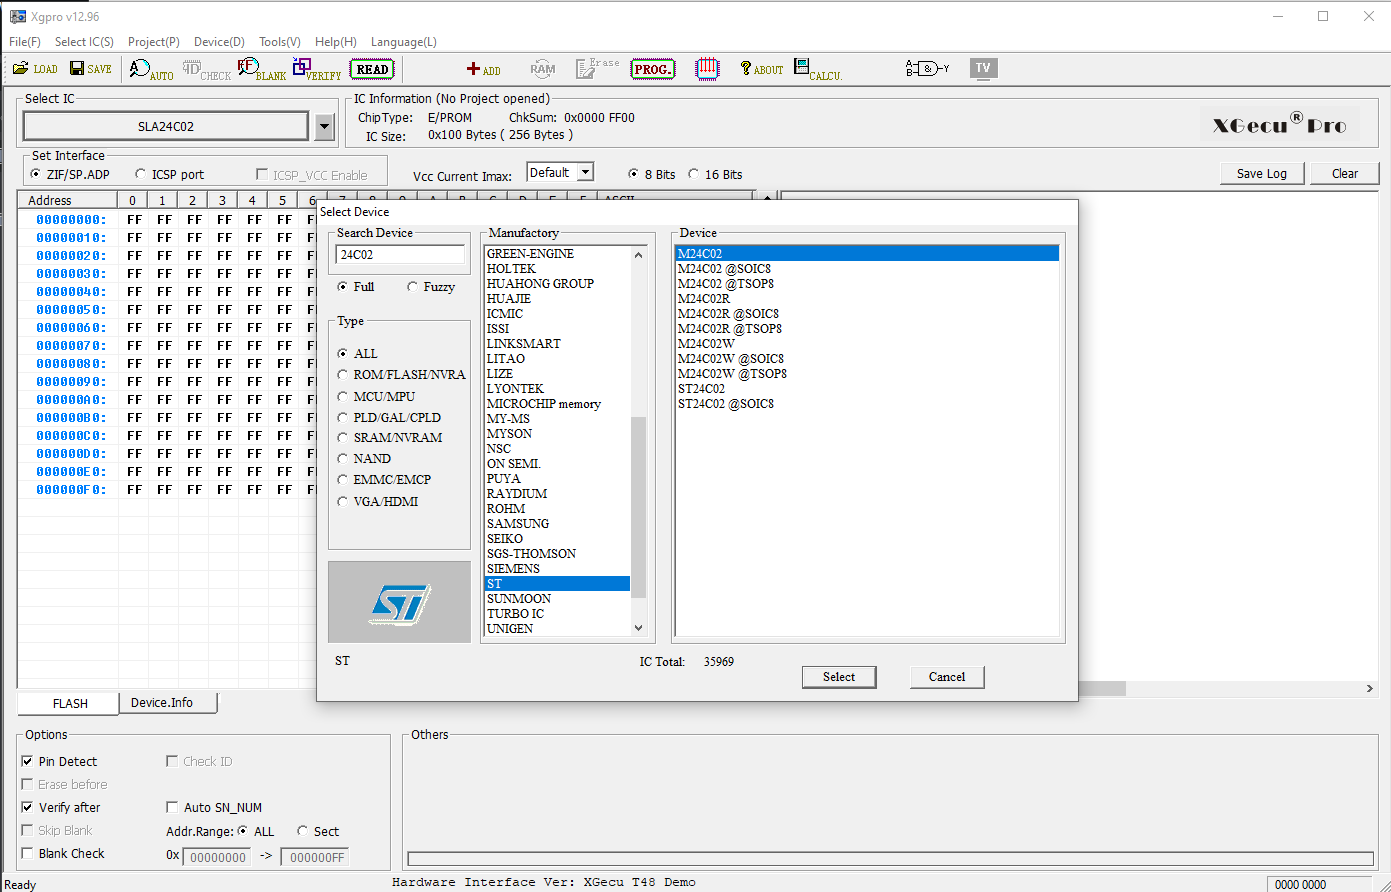Screen dimensions: 1391x892
Task: Run the AUTO operation icon
Action: click(x=152, y=69)
